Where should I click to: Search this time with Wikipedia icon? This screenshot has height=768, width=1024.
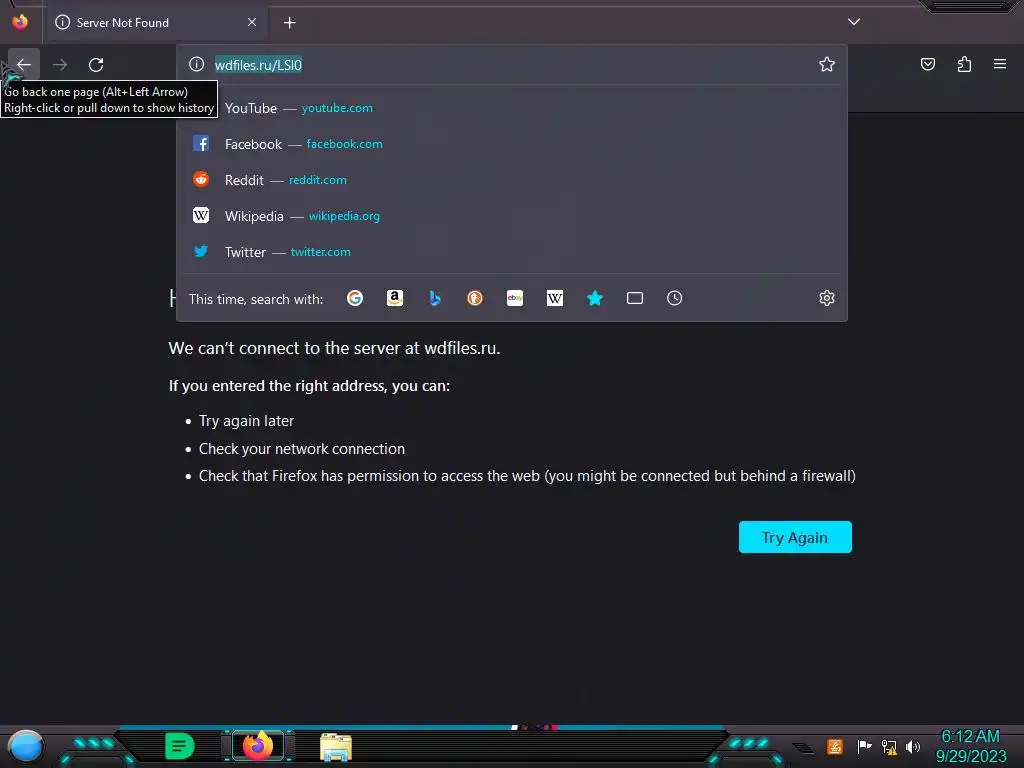(x=554, y=298)
